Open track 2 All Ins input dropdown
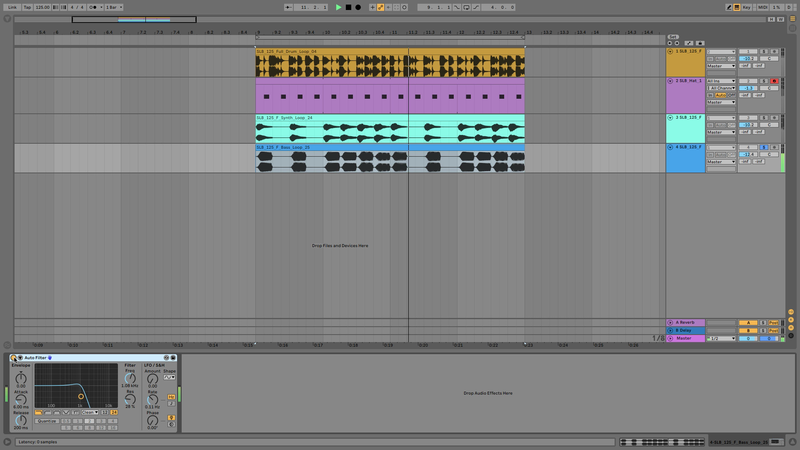Screen dimensions: 800x450 (x=721, y=81)
